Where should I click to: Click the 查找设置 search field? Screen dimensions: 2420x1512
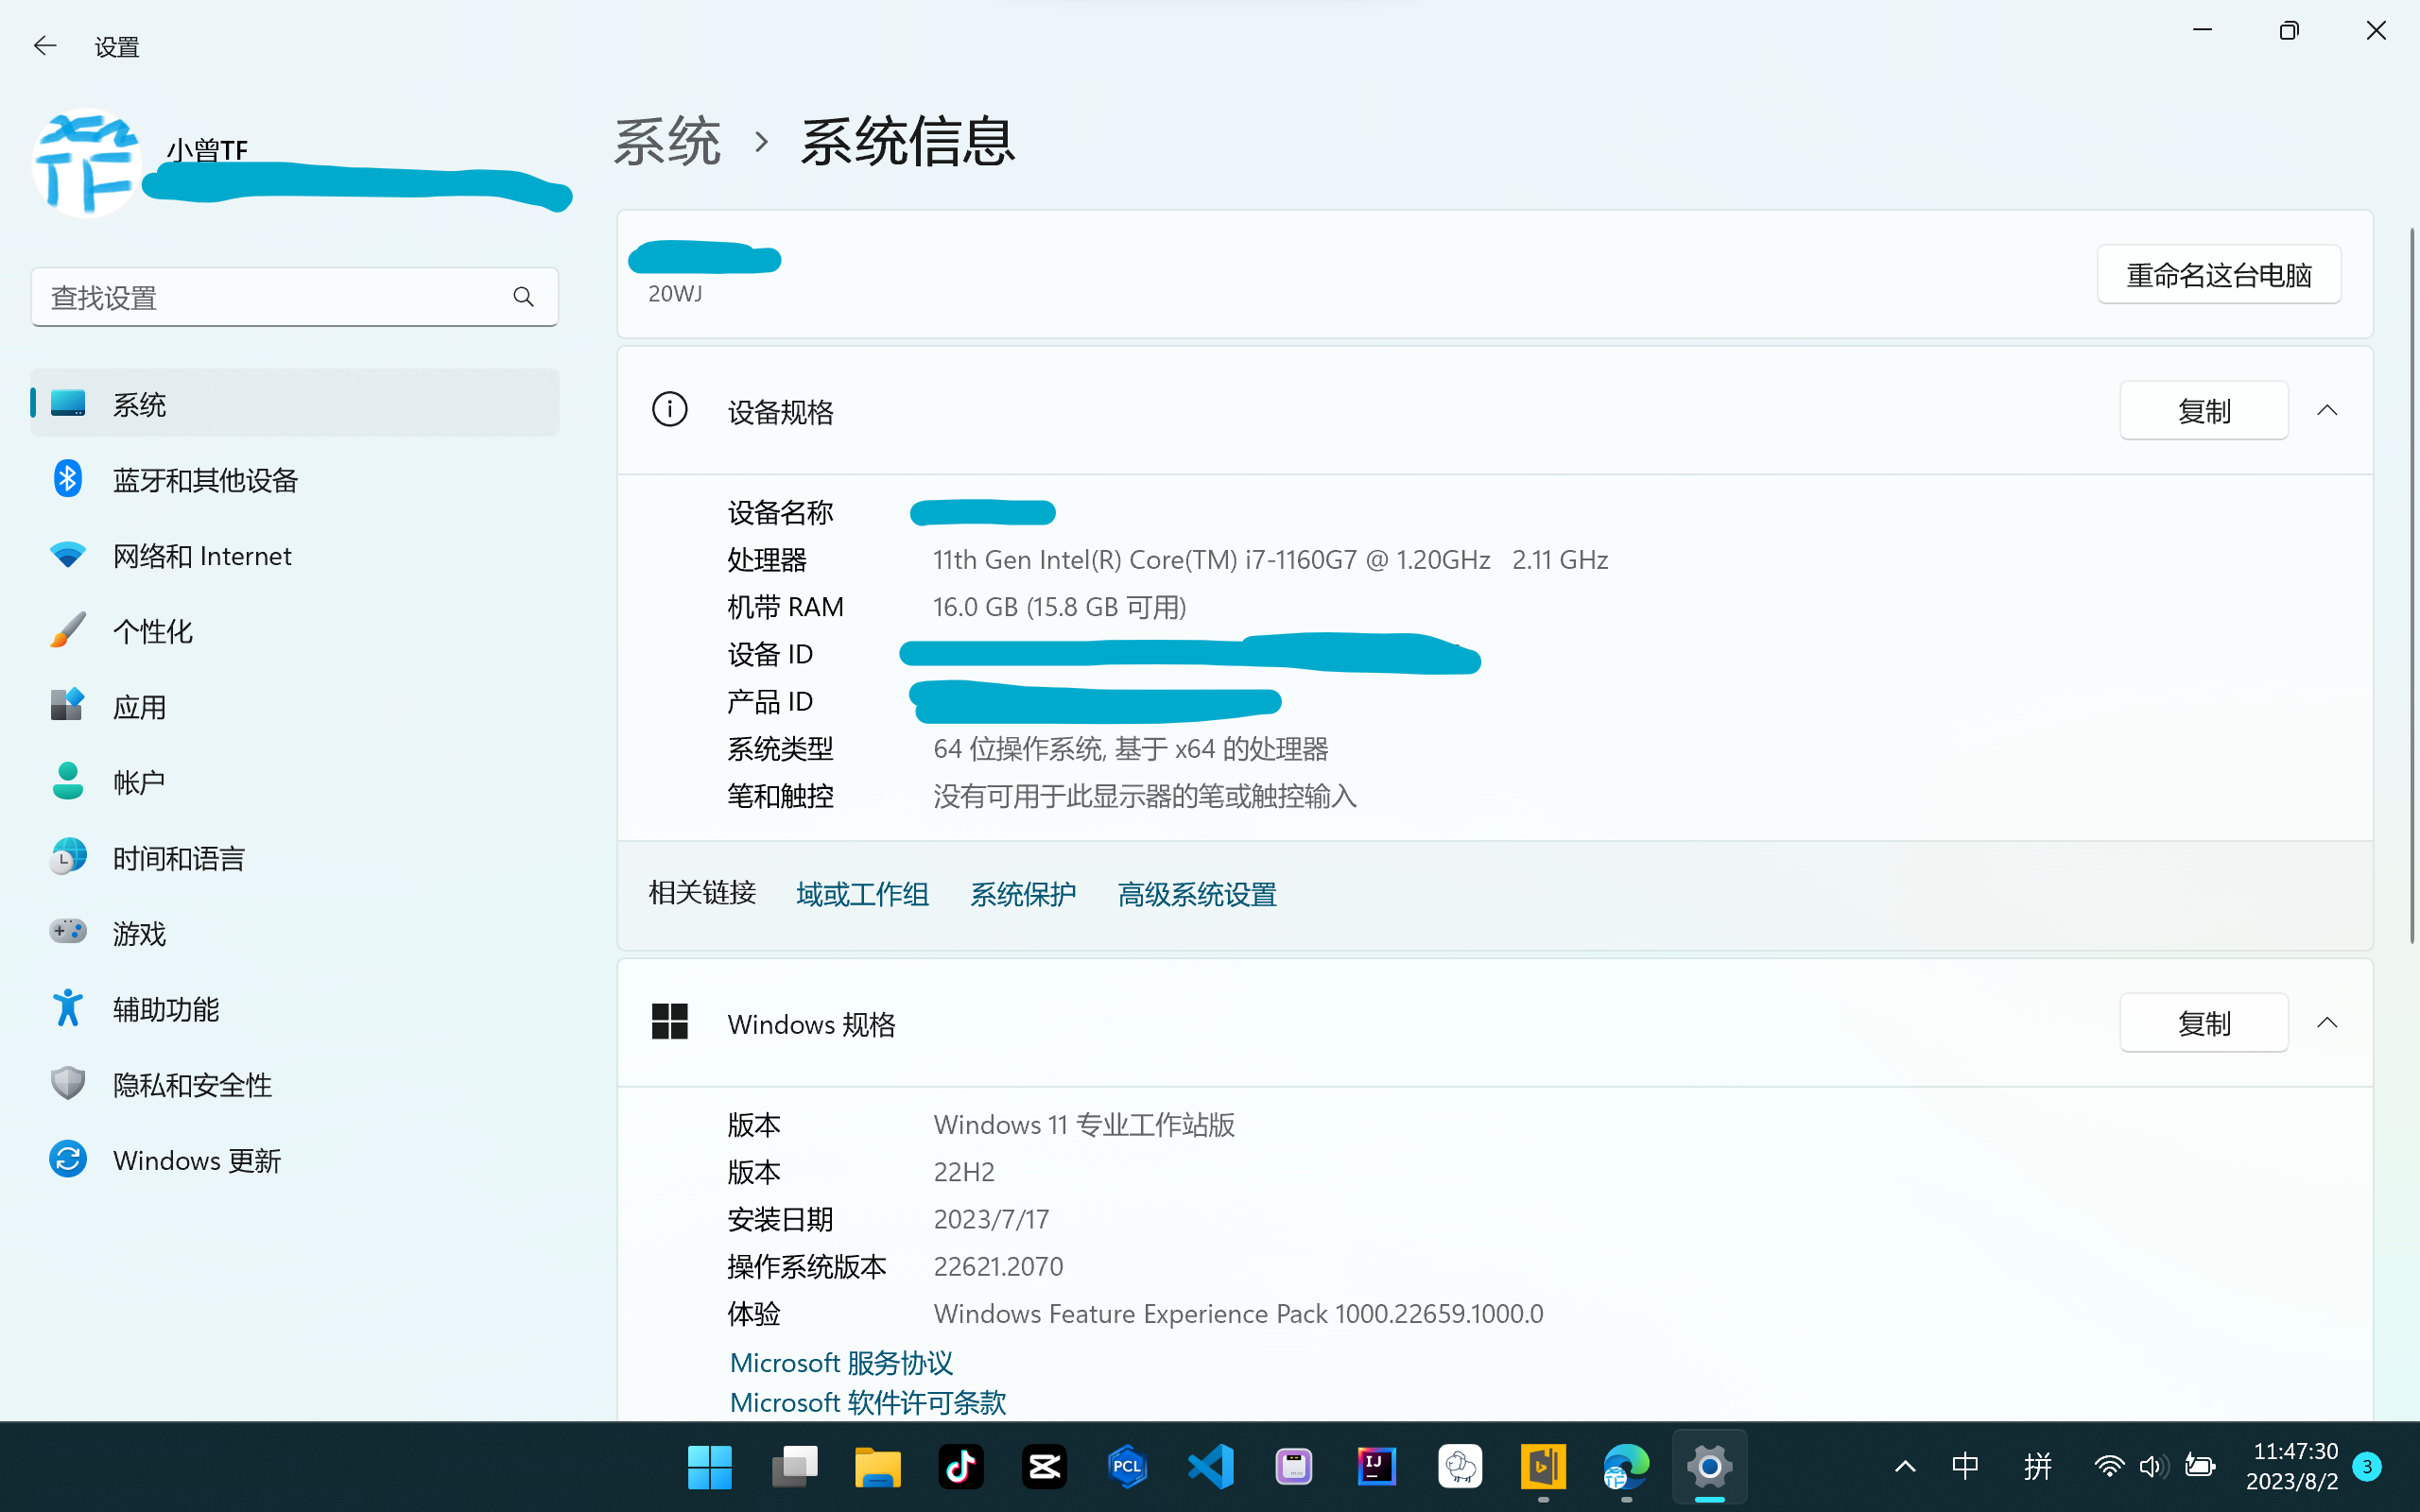tap(270, 297)
